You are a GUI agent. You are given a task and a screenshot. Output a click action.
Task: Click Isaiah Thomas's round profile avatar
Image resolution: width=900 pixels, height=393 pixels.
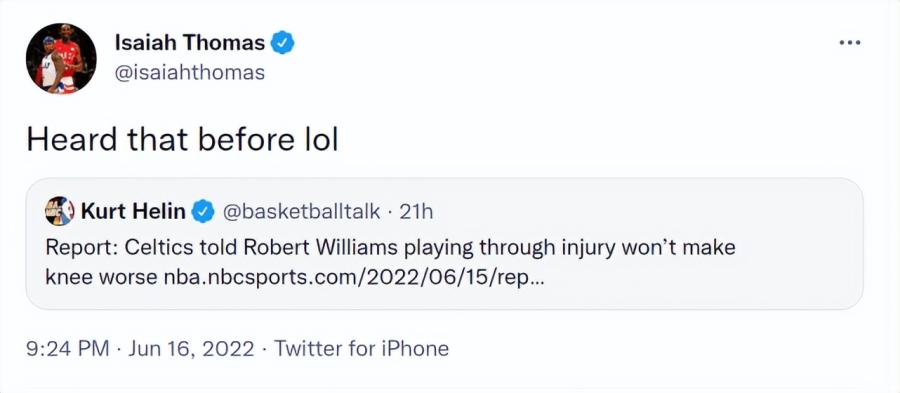[61, 59]
